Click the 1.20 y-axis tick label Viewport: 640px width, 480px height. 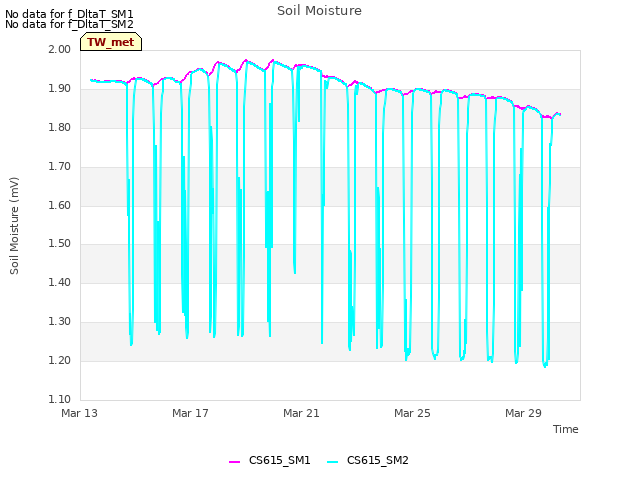pyautogui.click(x=60, y=360)
